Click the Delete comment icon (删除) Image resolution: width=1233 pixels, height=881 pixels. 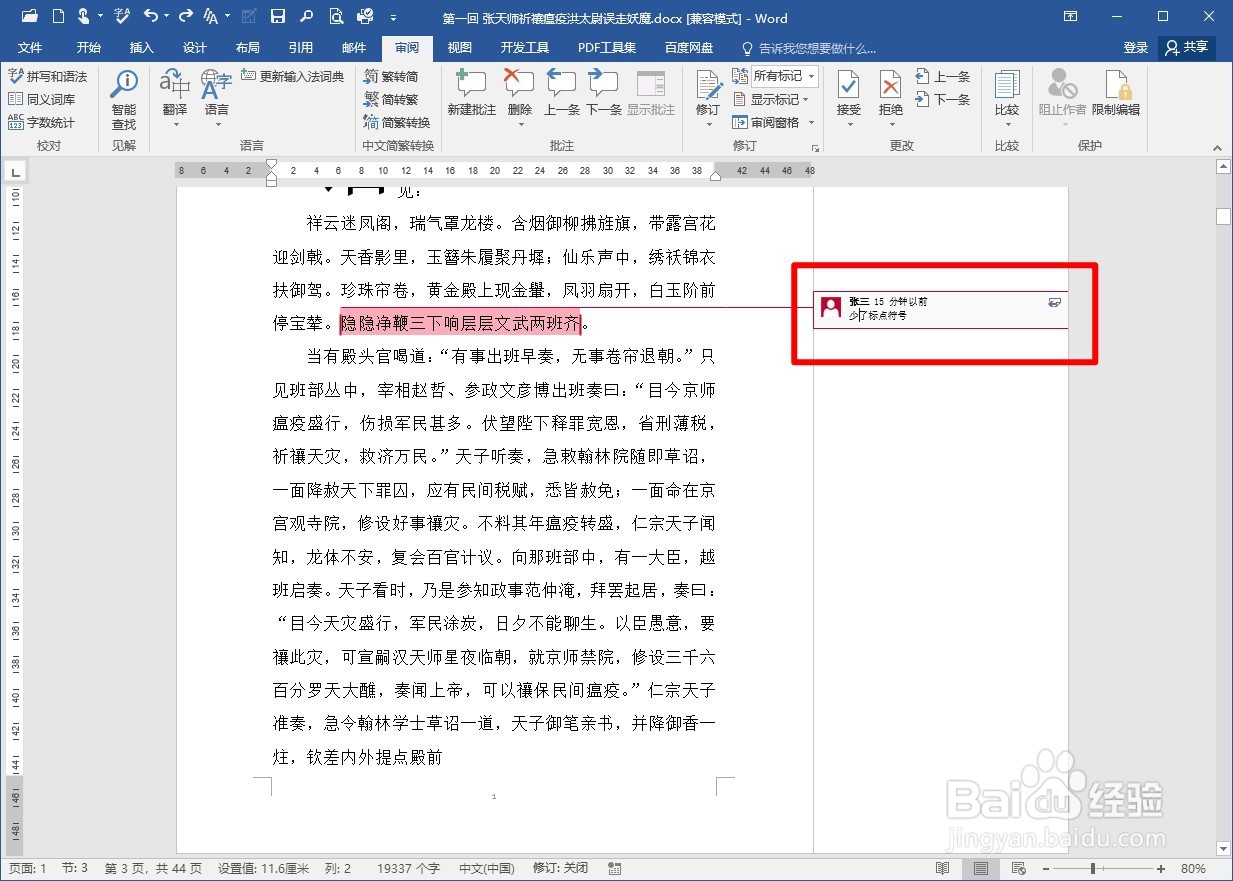coord(519,84)
